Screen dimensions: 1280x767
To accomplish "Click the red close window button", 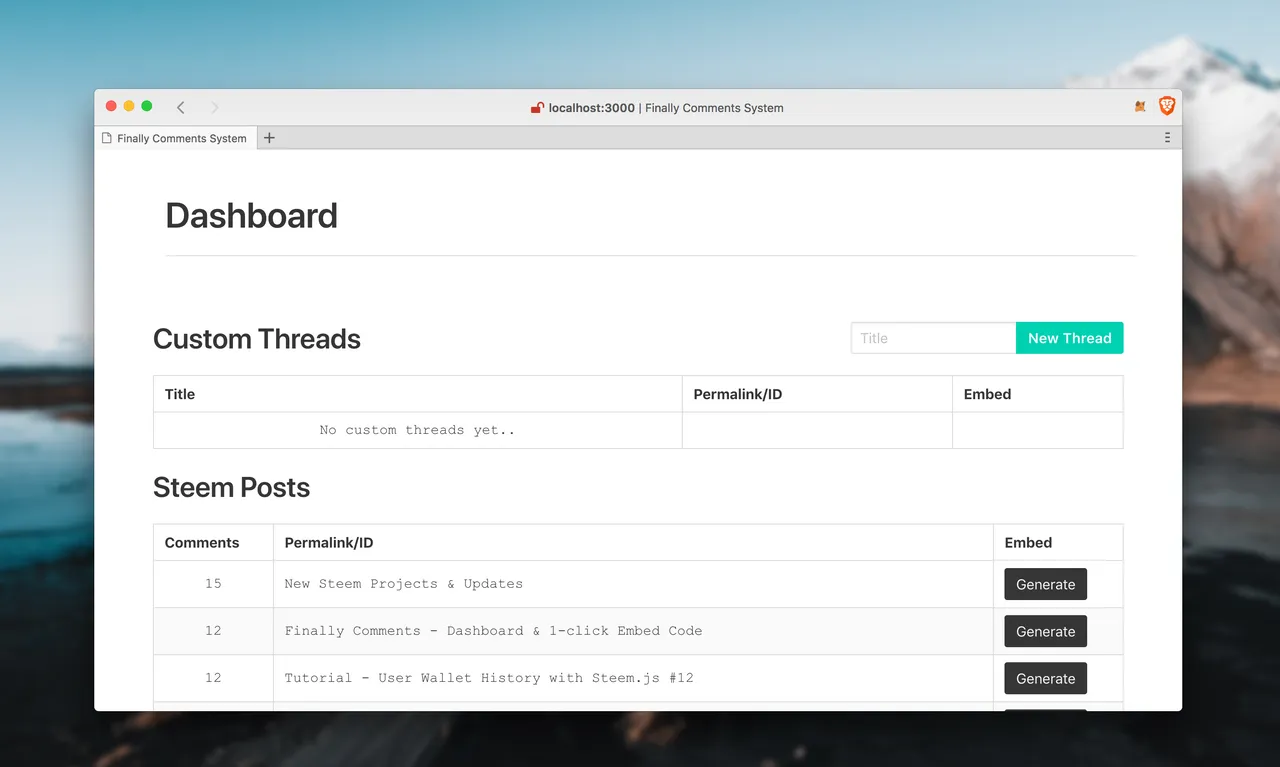I will coord(111,106).
